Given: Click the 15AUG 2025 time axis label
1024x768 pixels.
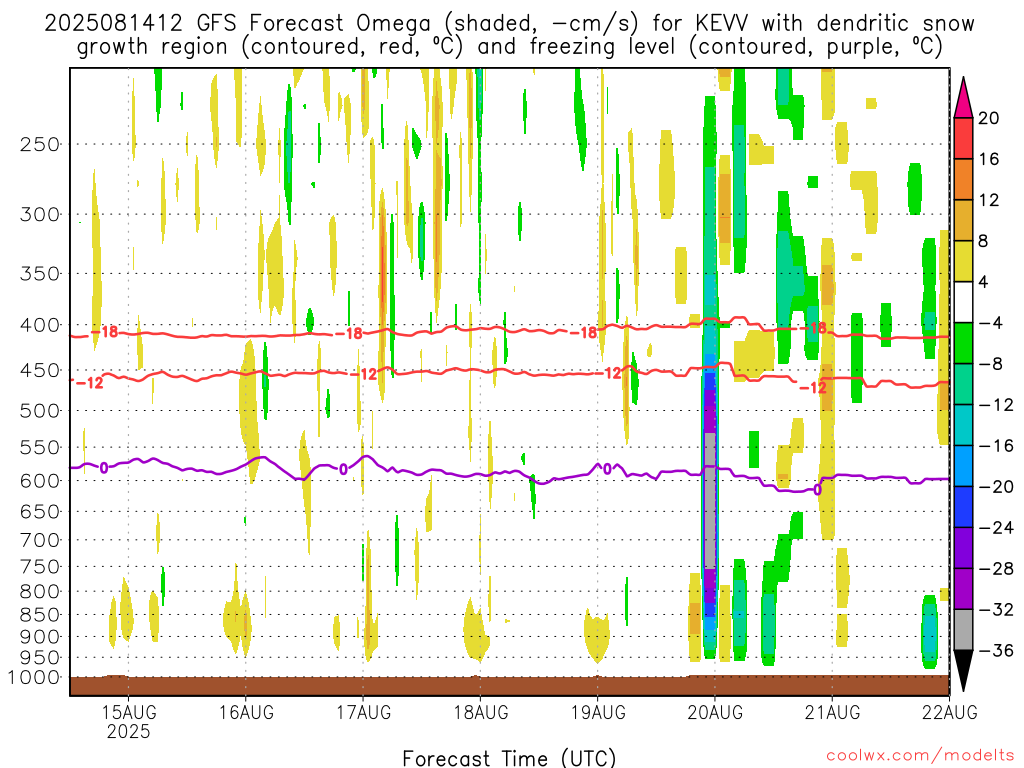Looking at the screenshot, I should [x=129, y=721].
